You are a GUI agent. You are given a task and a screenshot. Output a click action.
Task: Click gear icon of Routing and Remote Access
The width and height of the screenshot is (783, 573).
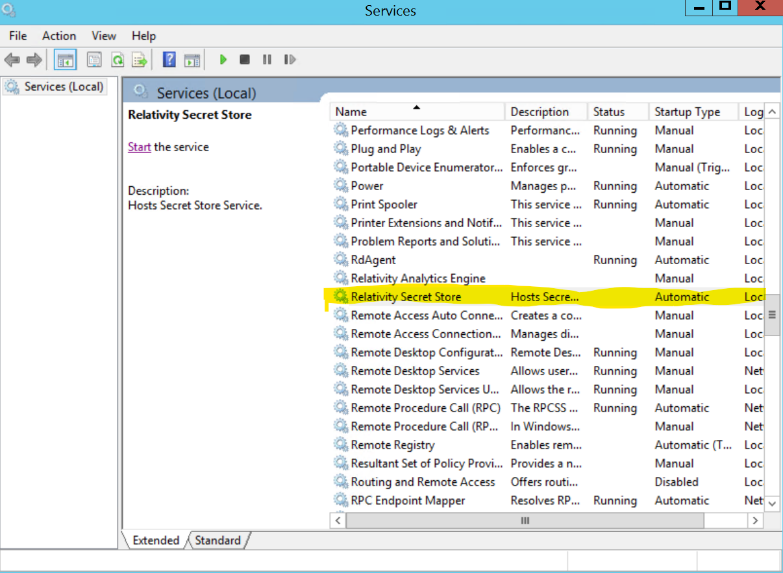coord(341,482)
